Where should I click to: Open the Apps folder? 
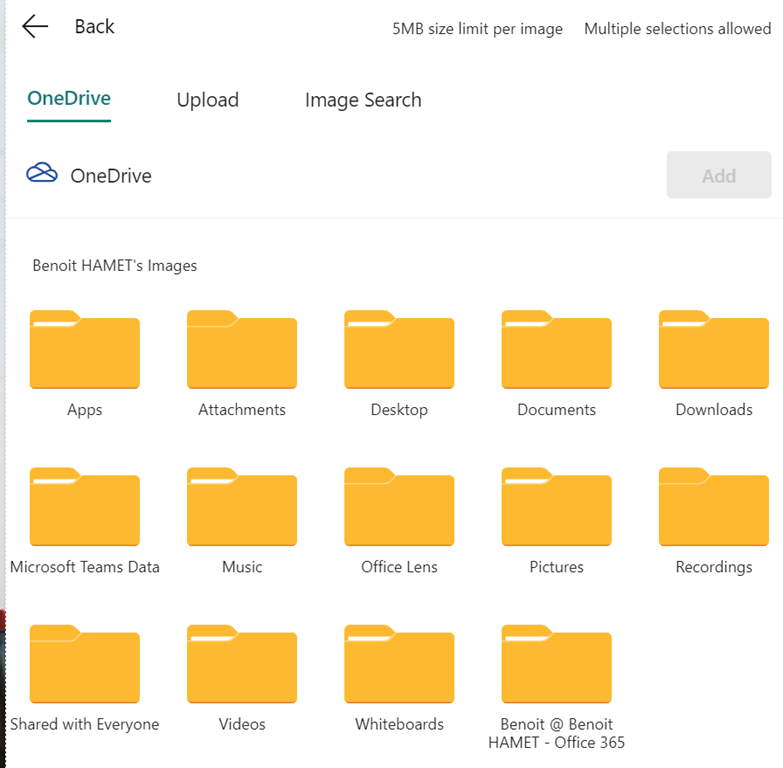tap(85, 350)
